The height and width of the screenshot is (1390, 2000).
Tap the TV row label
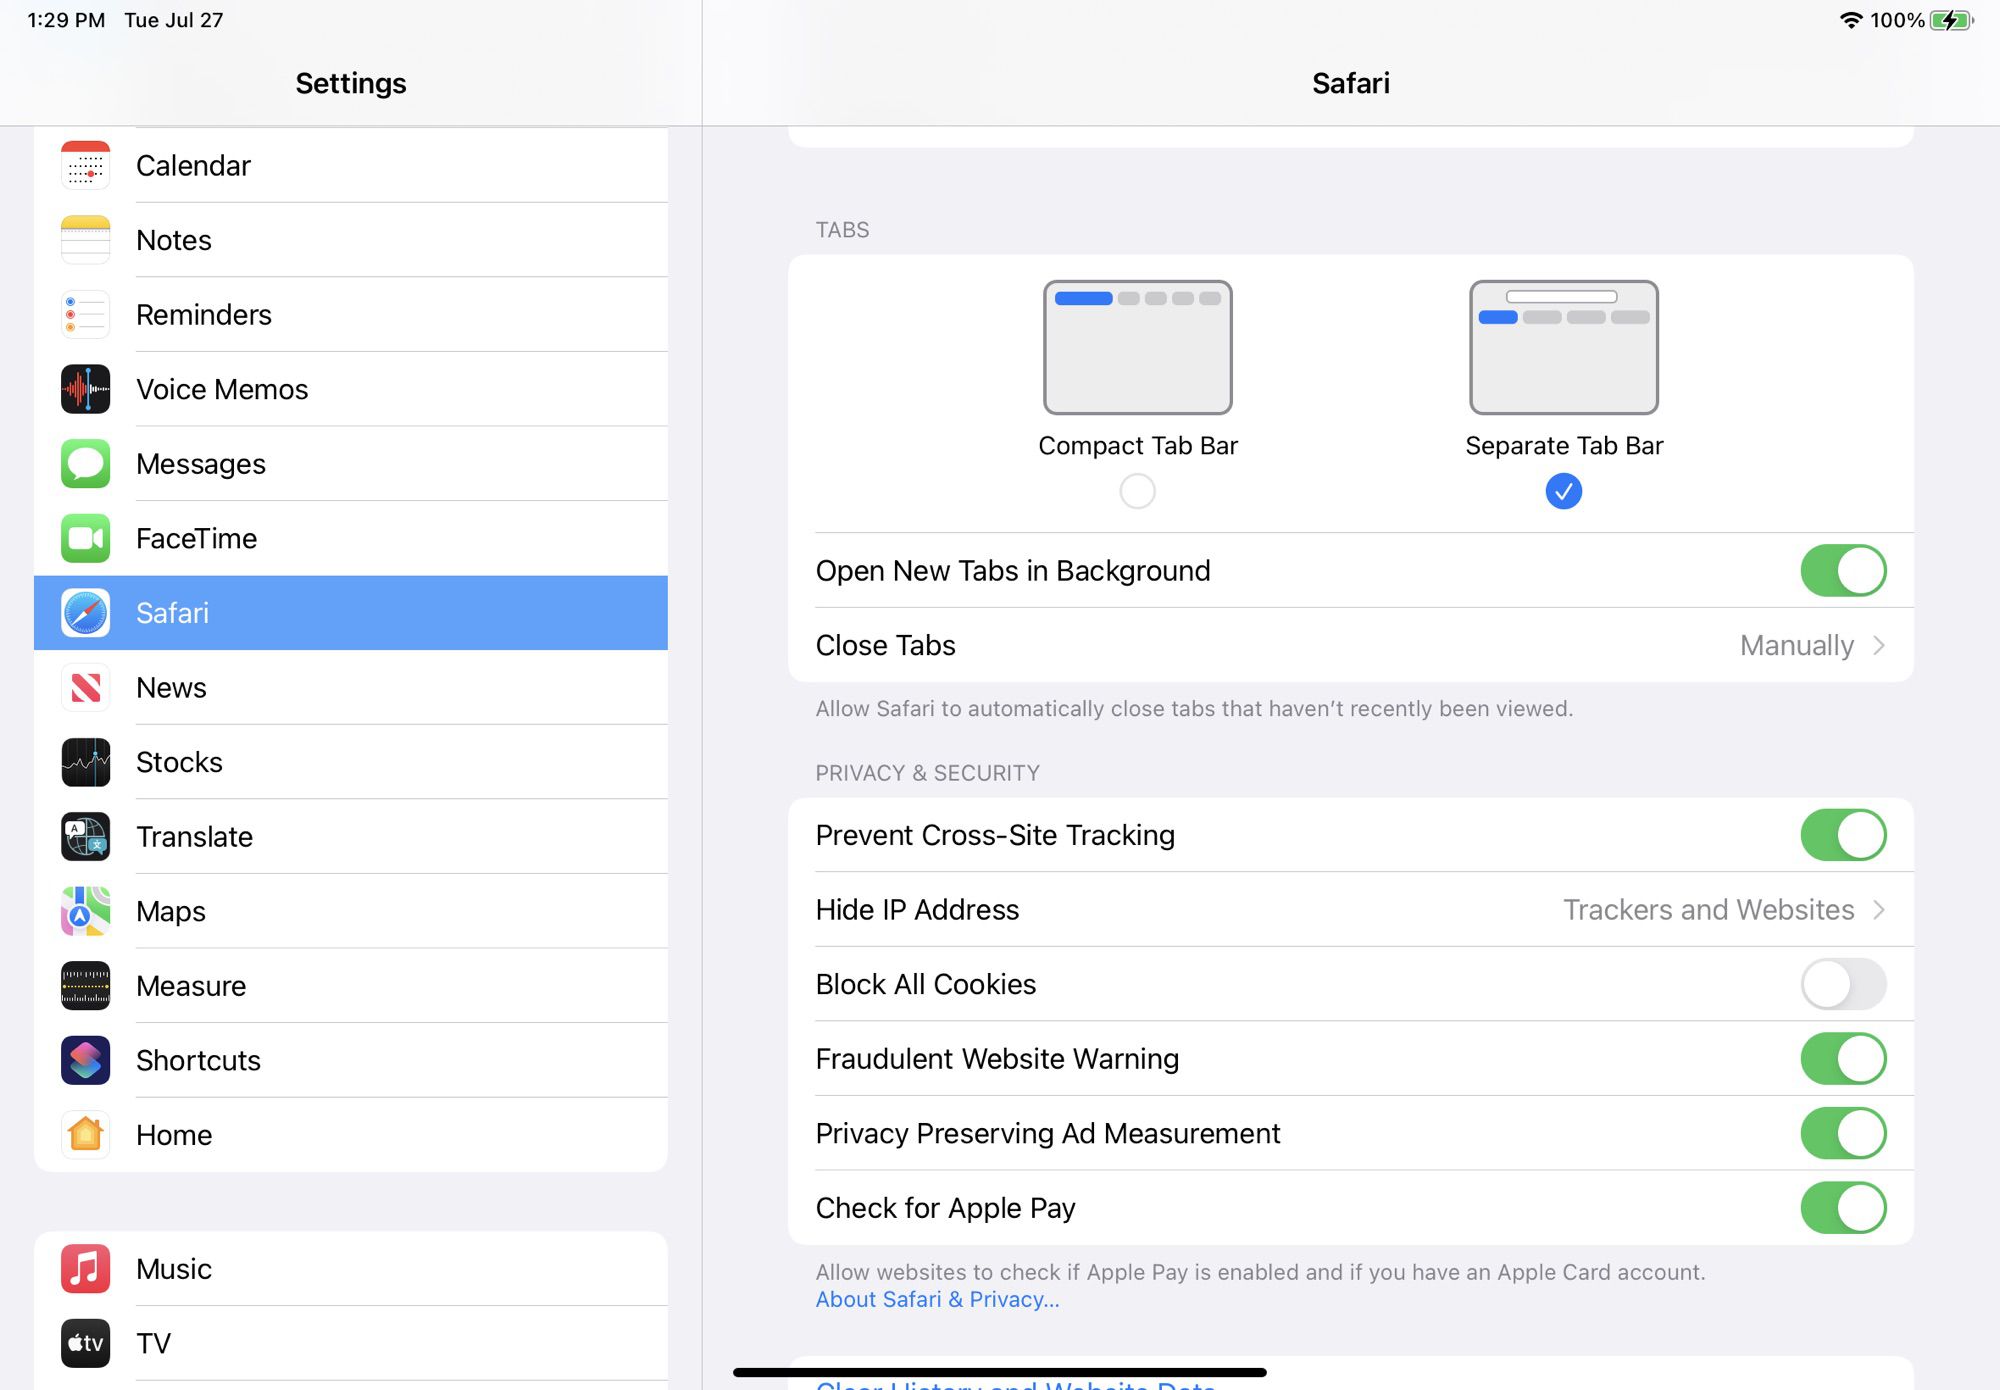[153, 1343]
